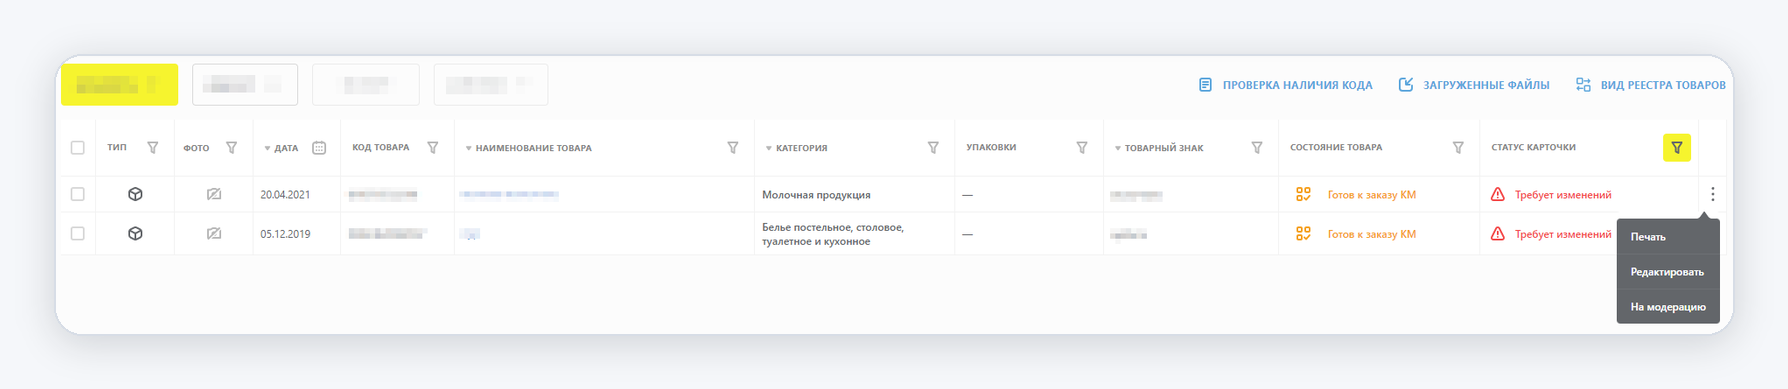This screenshot has width=1788, height=389.
Task: Click the layout icon beside Вид реестра товаров
Action: pos(1583,85)
